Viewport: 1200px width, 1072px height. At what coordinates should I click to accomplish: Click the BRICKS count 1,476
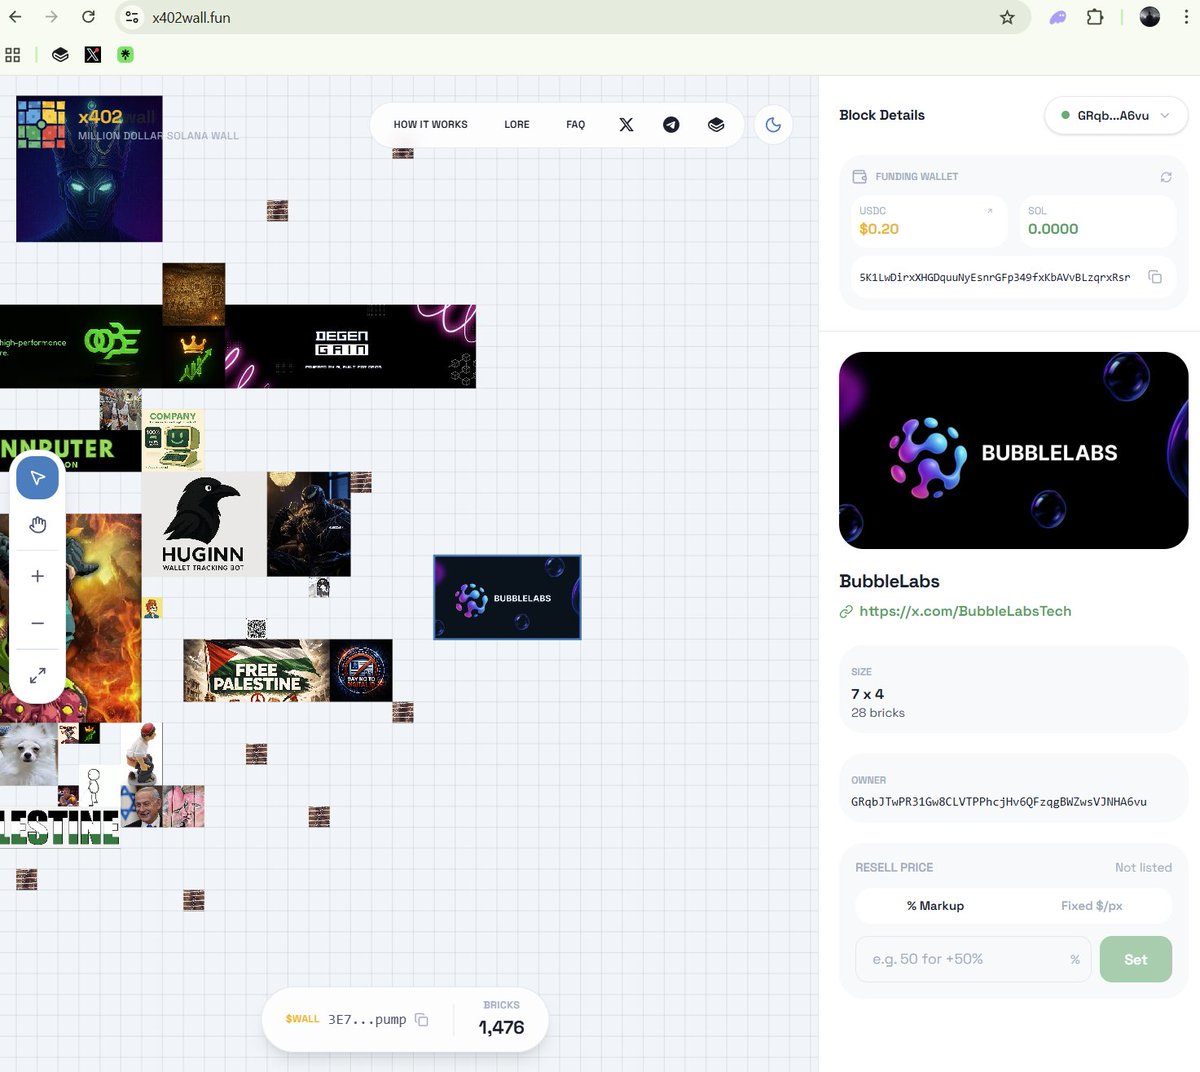501,1027
